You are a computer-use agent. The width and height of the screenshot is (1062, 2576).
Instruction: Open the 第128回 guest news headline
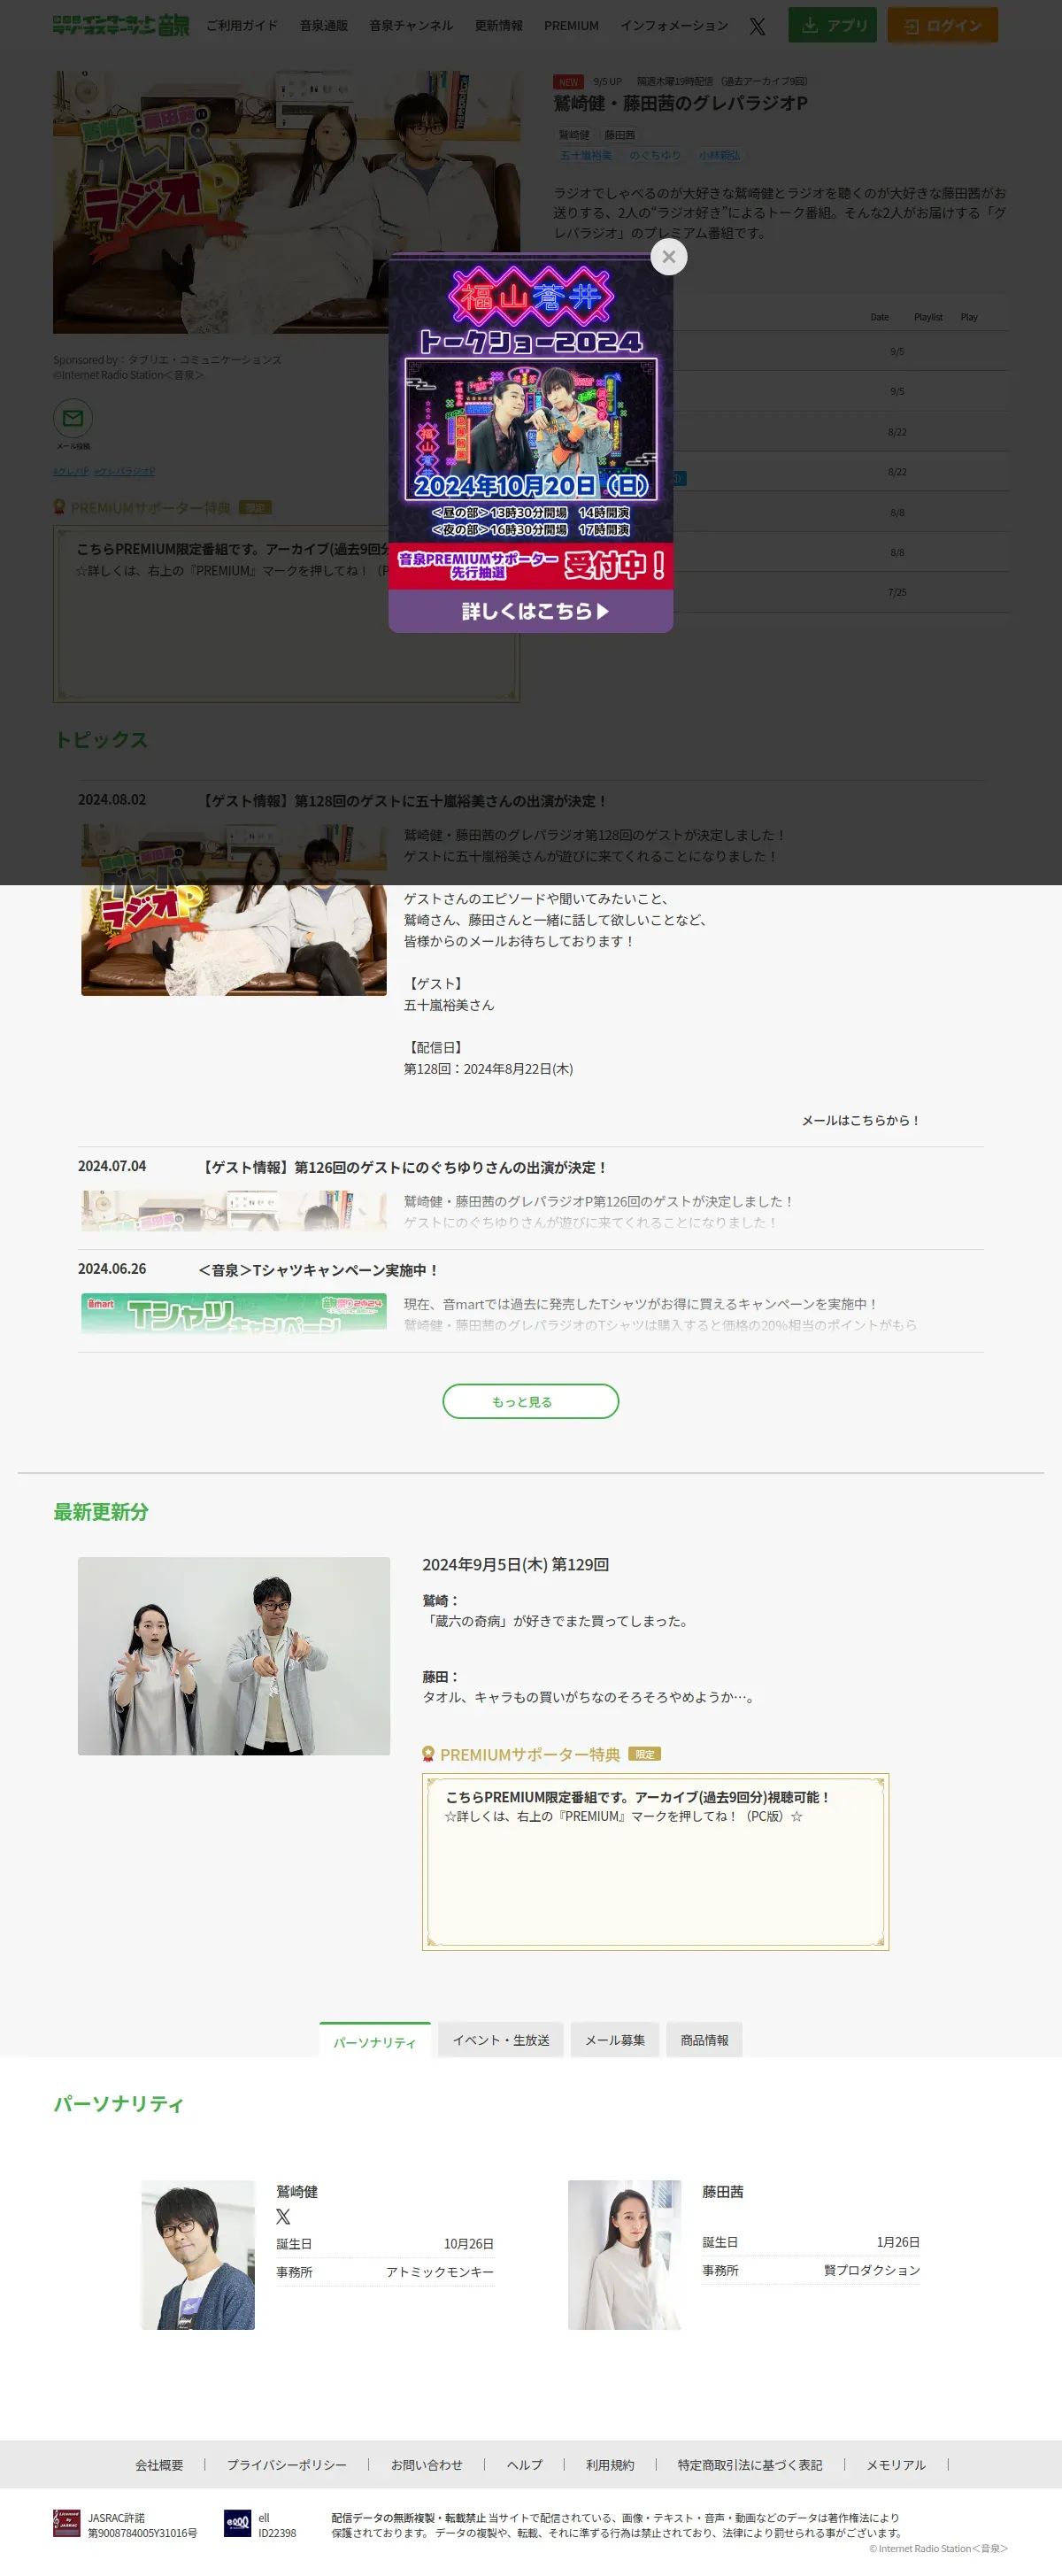(x=404, y=801)
